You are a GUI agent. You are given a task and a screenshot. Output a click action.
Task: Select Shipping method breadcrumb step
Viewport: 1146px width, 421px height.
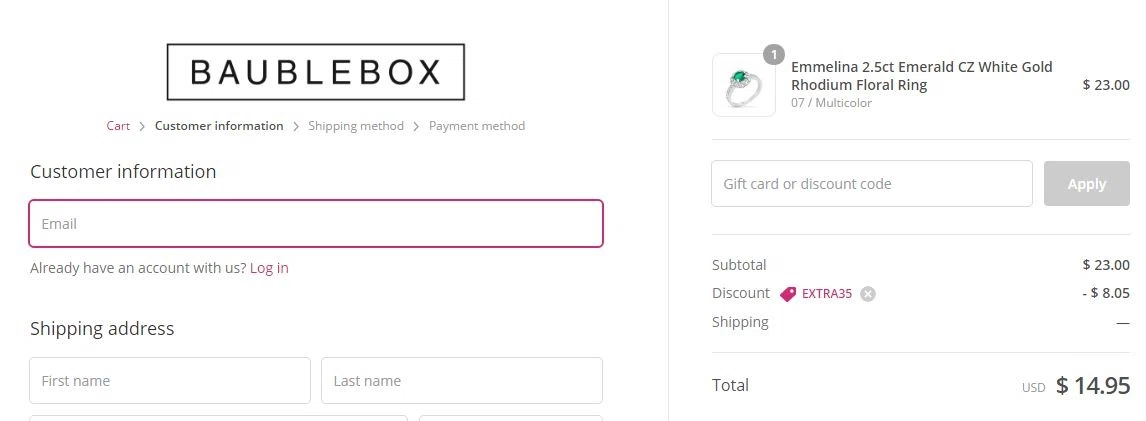point(356,126)
